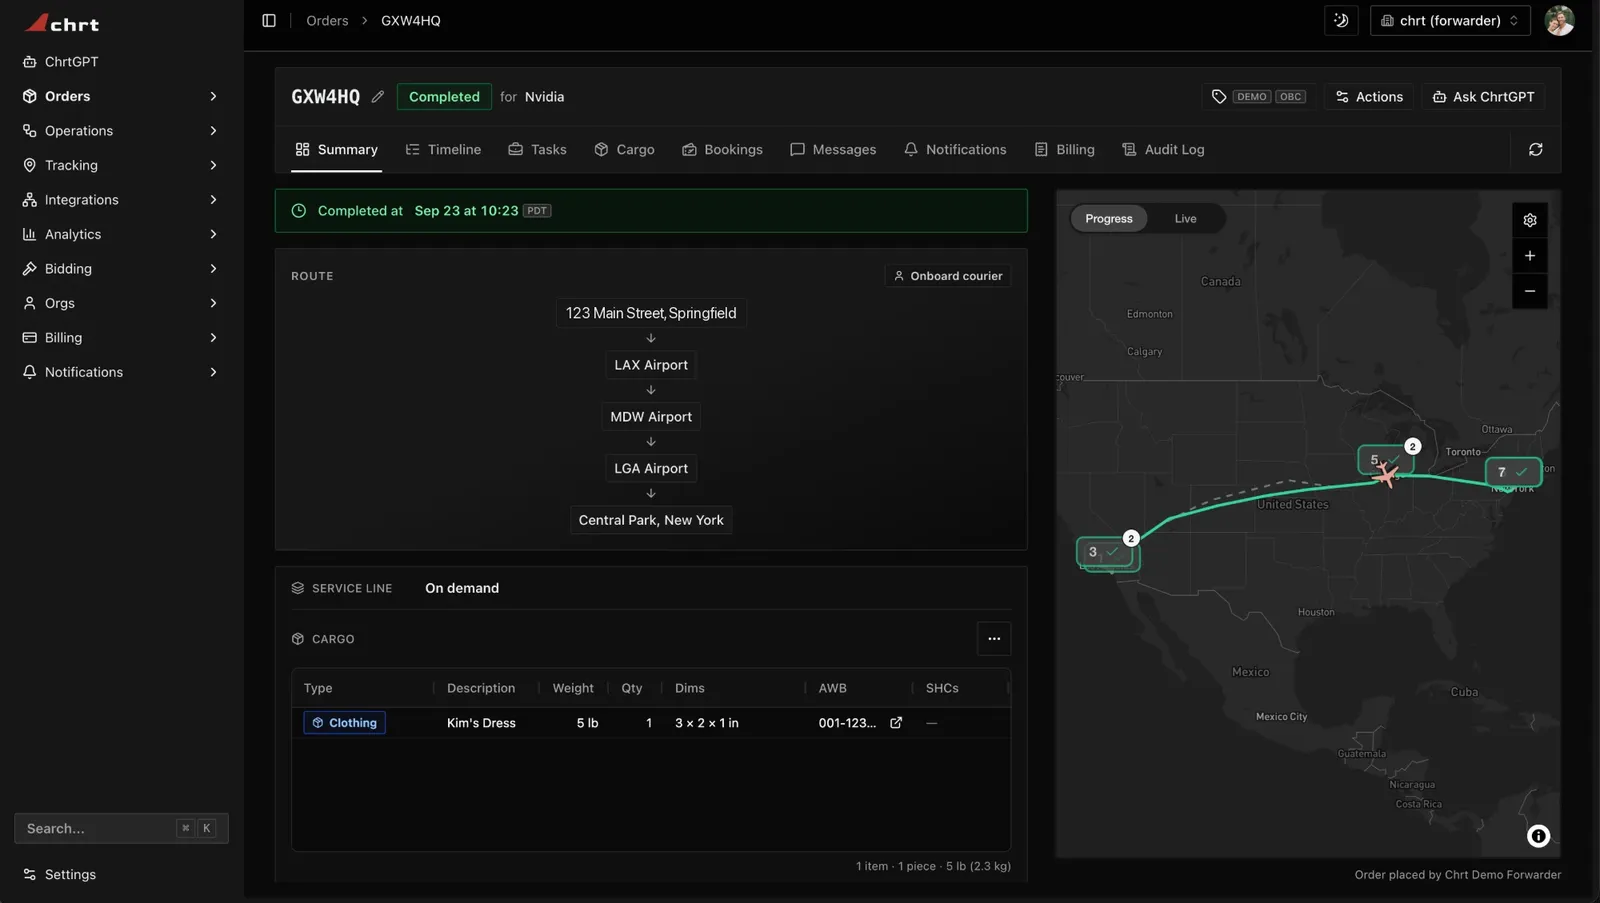
Task: Switch to the Timeline tab
Action: (x=443, y=150)
